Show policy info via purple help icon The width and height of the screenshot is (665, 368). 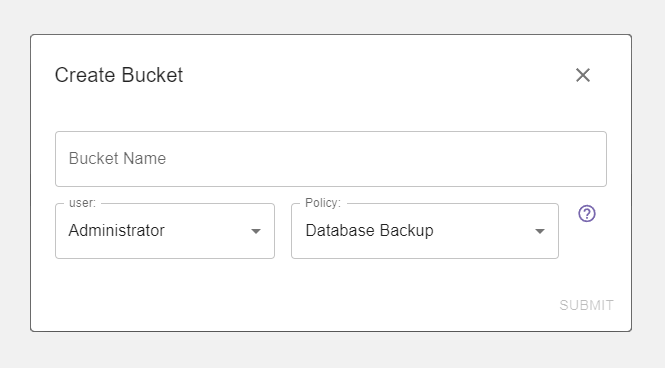point(587,214)
